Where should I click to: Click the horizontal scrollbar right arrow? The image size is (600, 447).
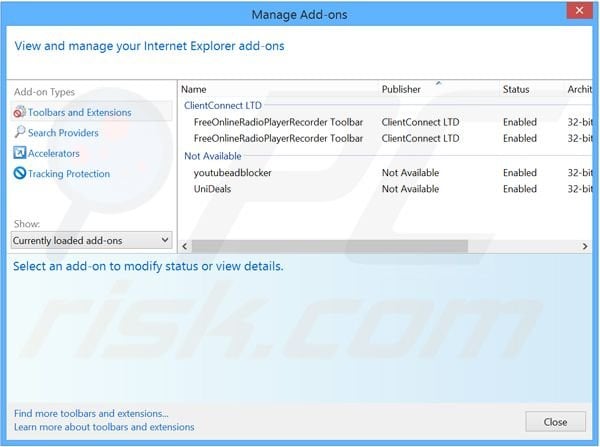pyautogui.click(x=585, y=246)
